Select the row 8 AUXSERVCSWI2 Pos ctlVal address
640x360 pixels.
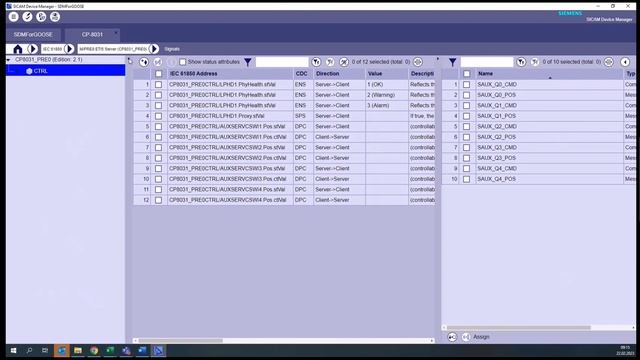[230, 158]
